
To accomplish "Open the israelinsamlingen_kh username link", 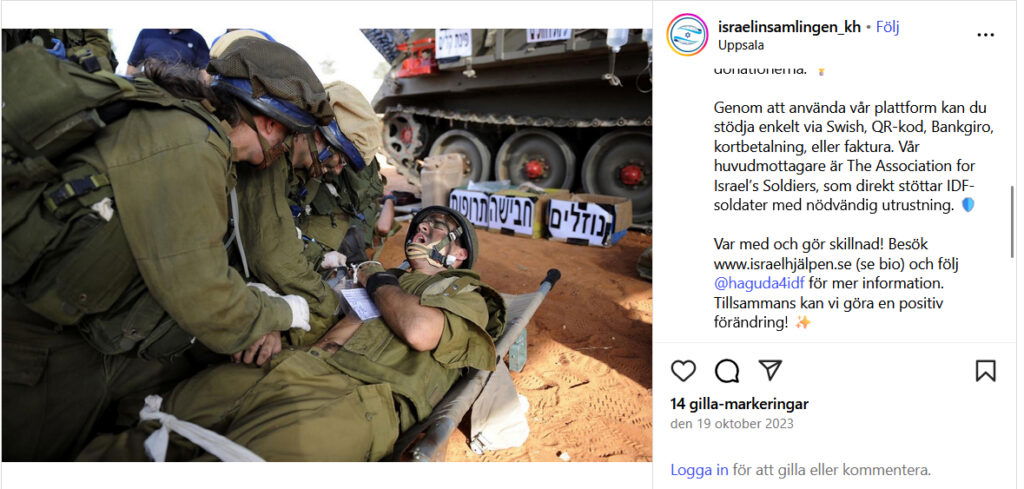I will [x=789, y=27].
